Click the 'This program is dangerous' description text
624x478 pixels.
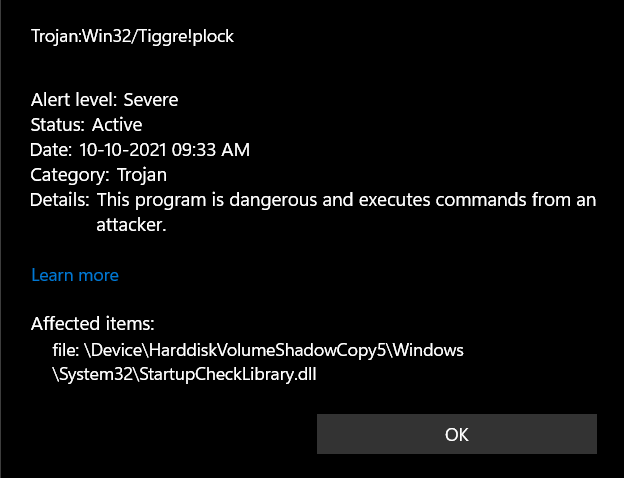(206, 200)
